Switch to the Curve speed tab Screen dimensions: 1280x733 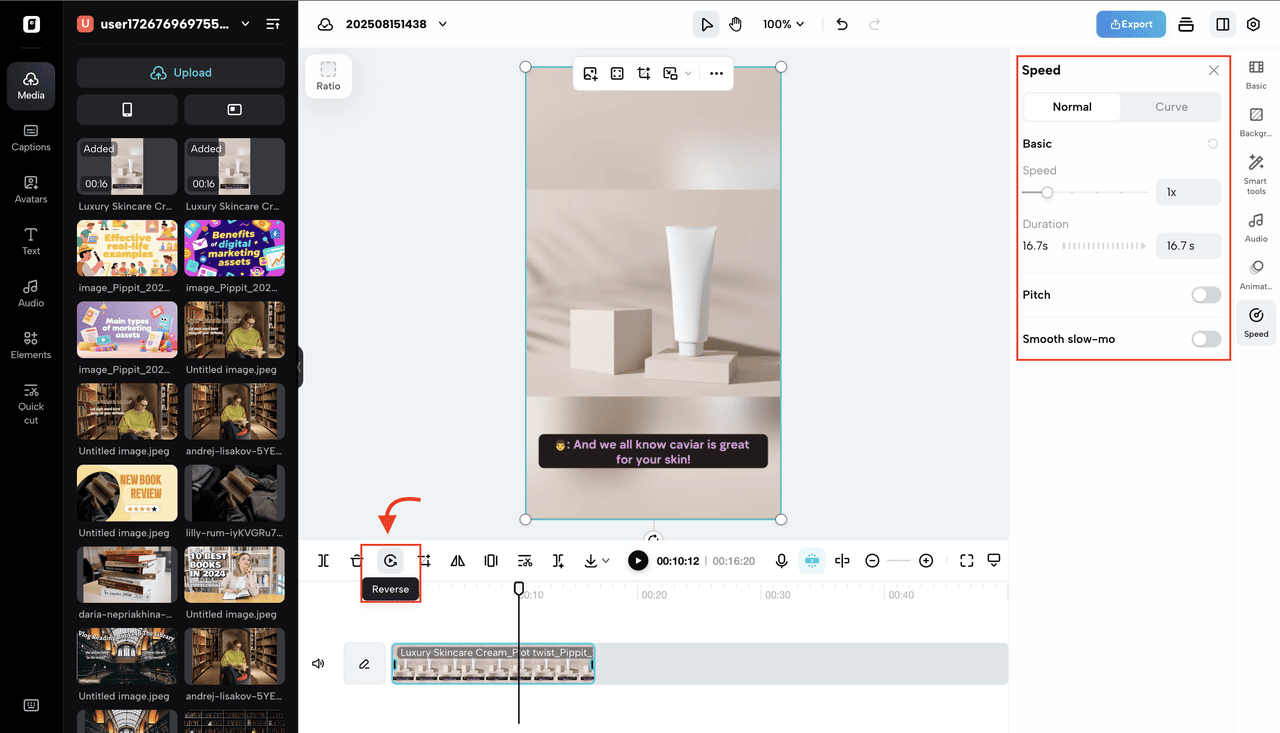click(x=1171, y=107)
